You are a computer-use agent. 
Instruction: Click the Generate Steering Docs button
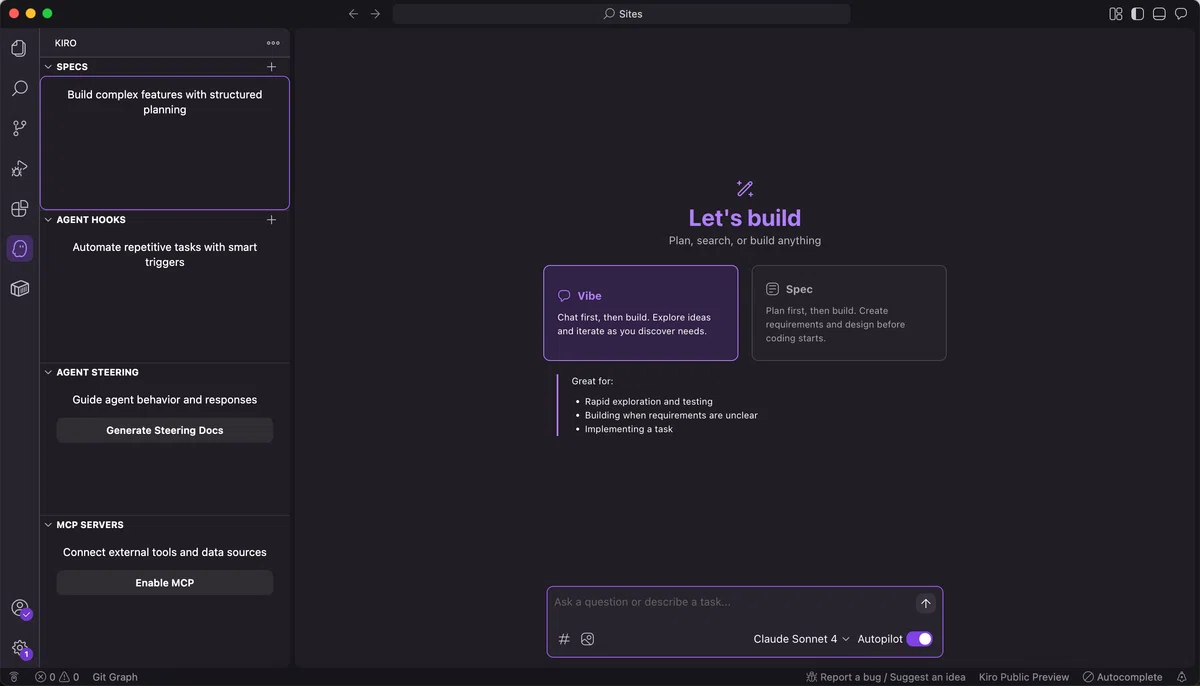[165, 431]
